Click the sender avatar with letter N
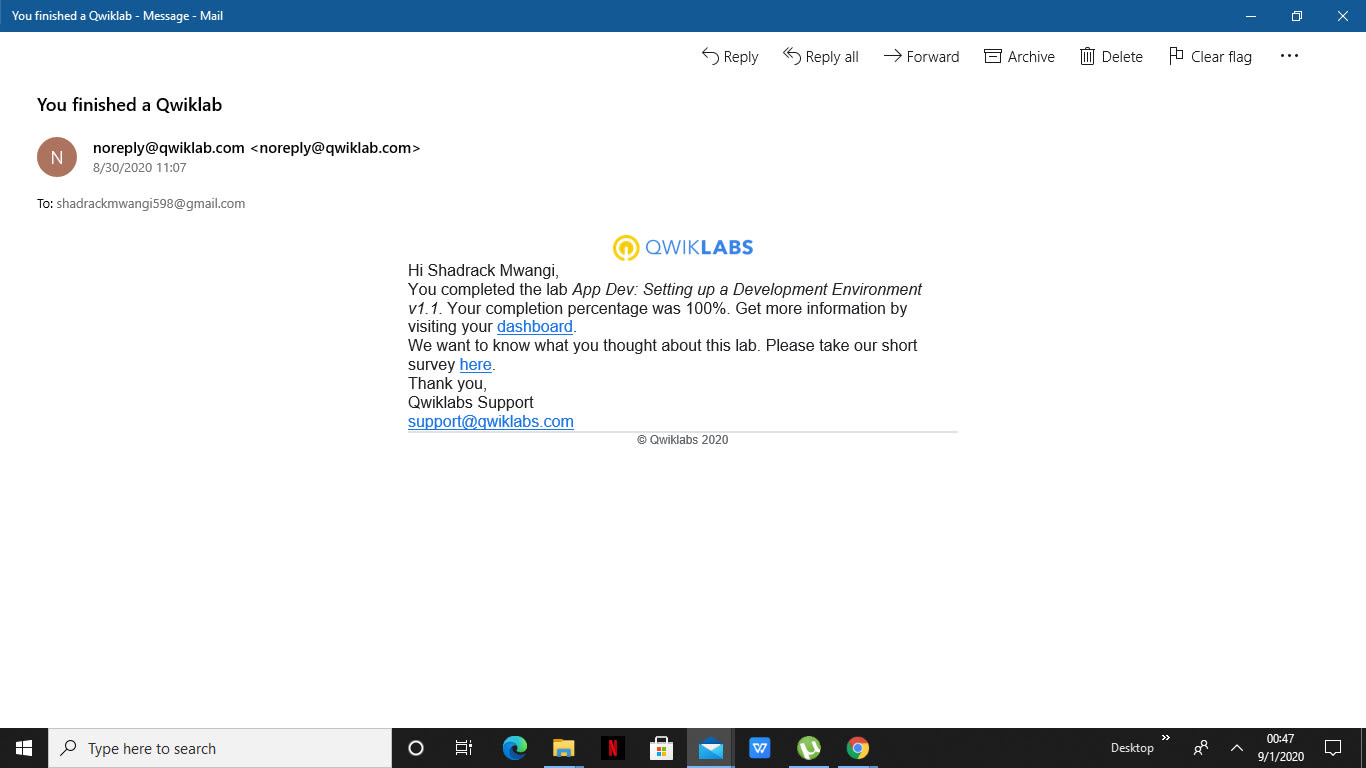The image size is (1366, 768). (57, 157)
